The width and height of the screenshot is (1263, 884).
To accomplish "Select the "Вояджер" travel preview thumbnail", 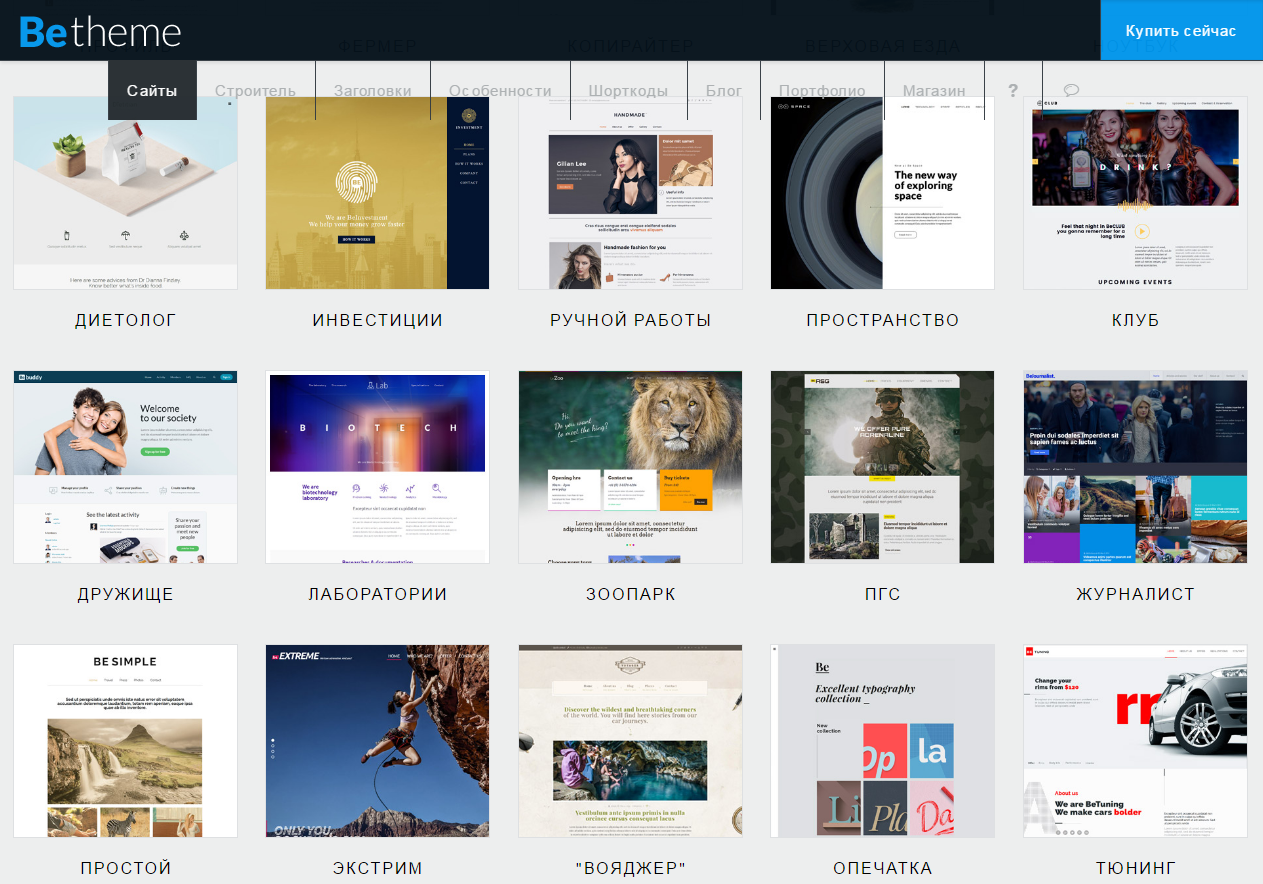I will [630, 741].
